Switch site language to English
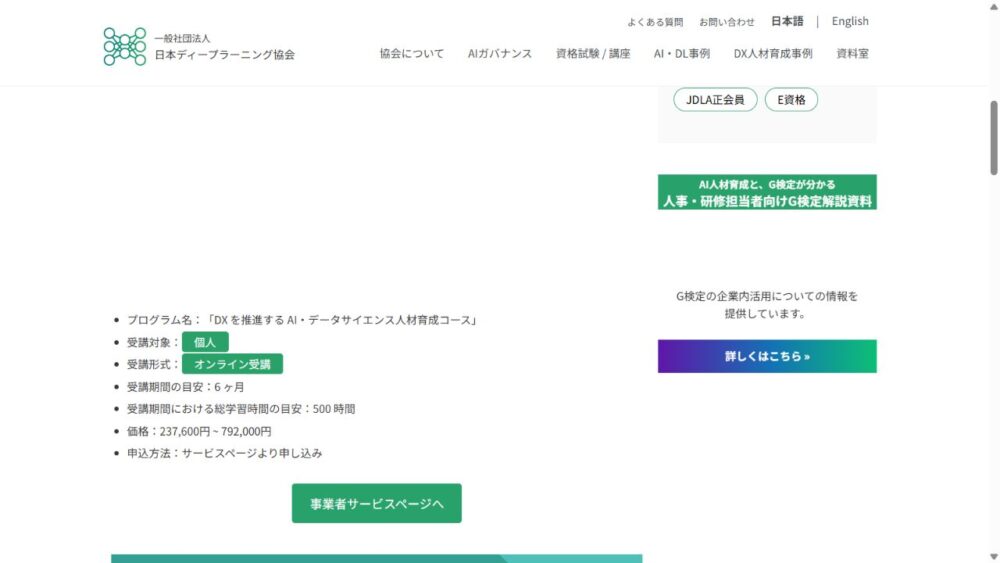1000x563 pixels. click(x=849, y=21)
